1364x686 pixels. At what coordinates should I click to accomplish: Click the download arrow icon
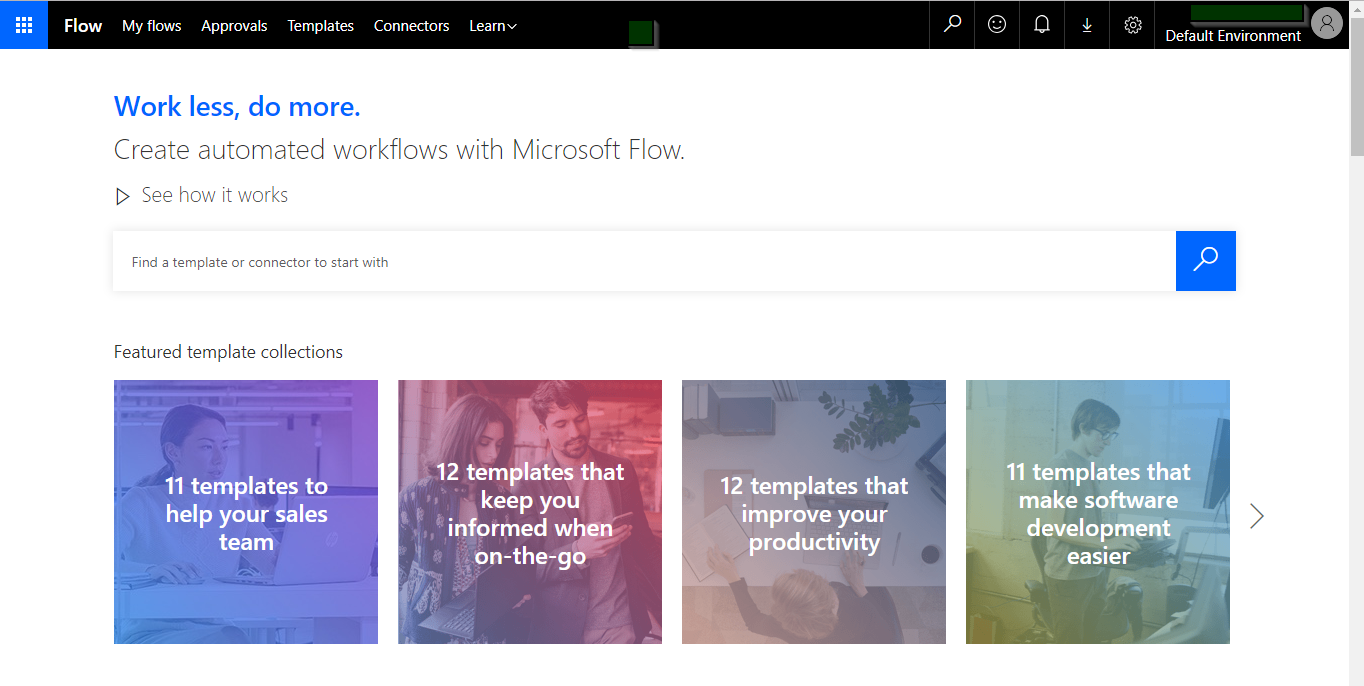pyautogui.click(x=1087, y=25)
